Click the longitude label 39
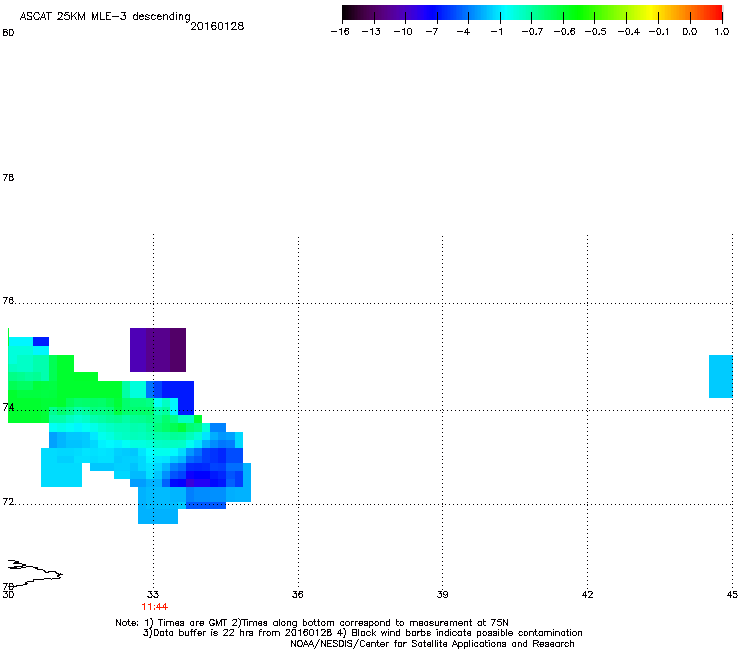This screenshot has width=740, height=650. click(x=442, y=594)
